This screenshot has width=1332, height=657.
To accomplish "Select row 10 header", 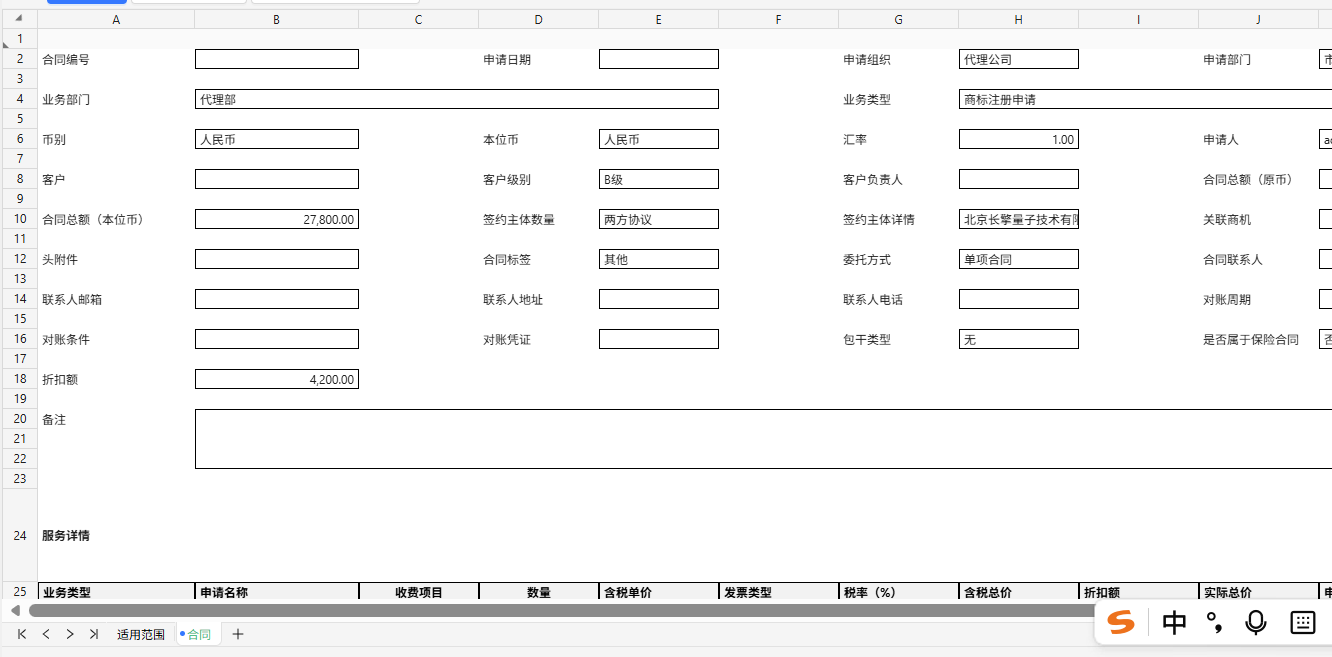I will [x=19, y=219].
